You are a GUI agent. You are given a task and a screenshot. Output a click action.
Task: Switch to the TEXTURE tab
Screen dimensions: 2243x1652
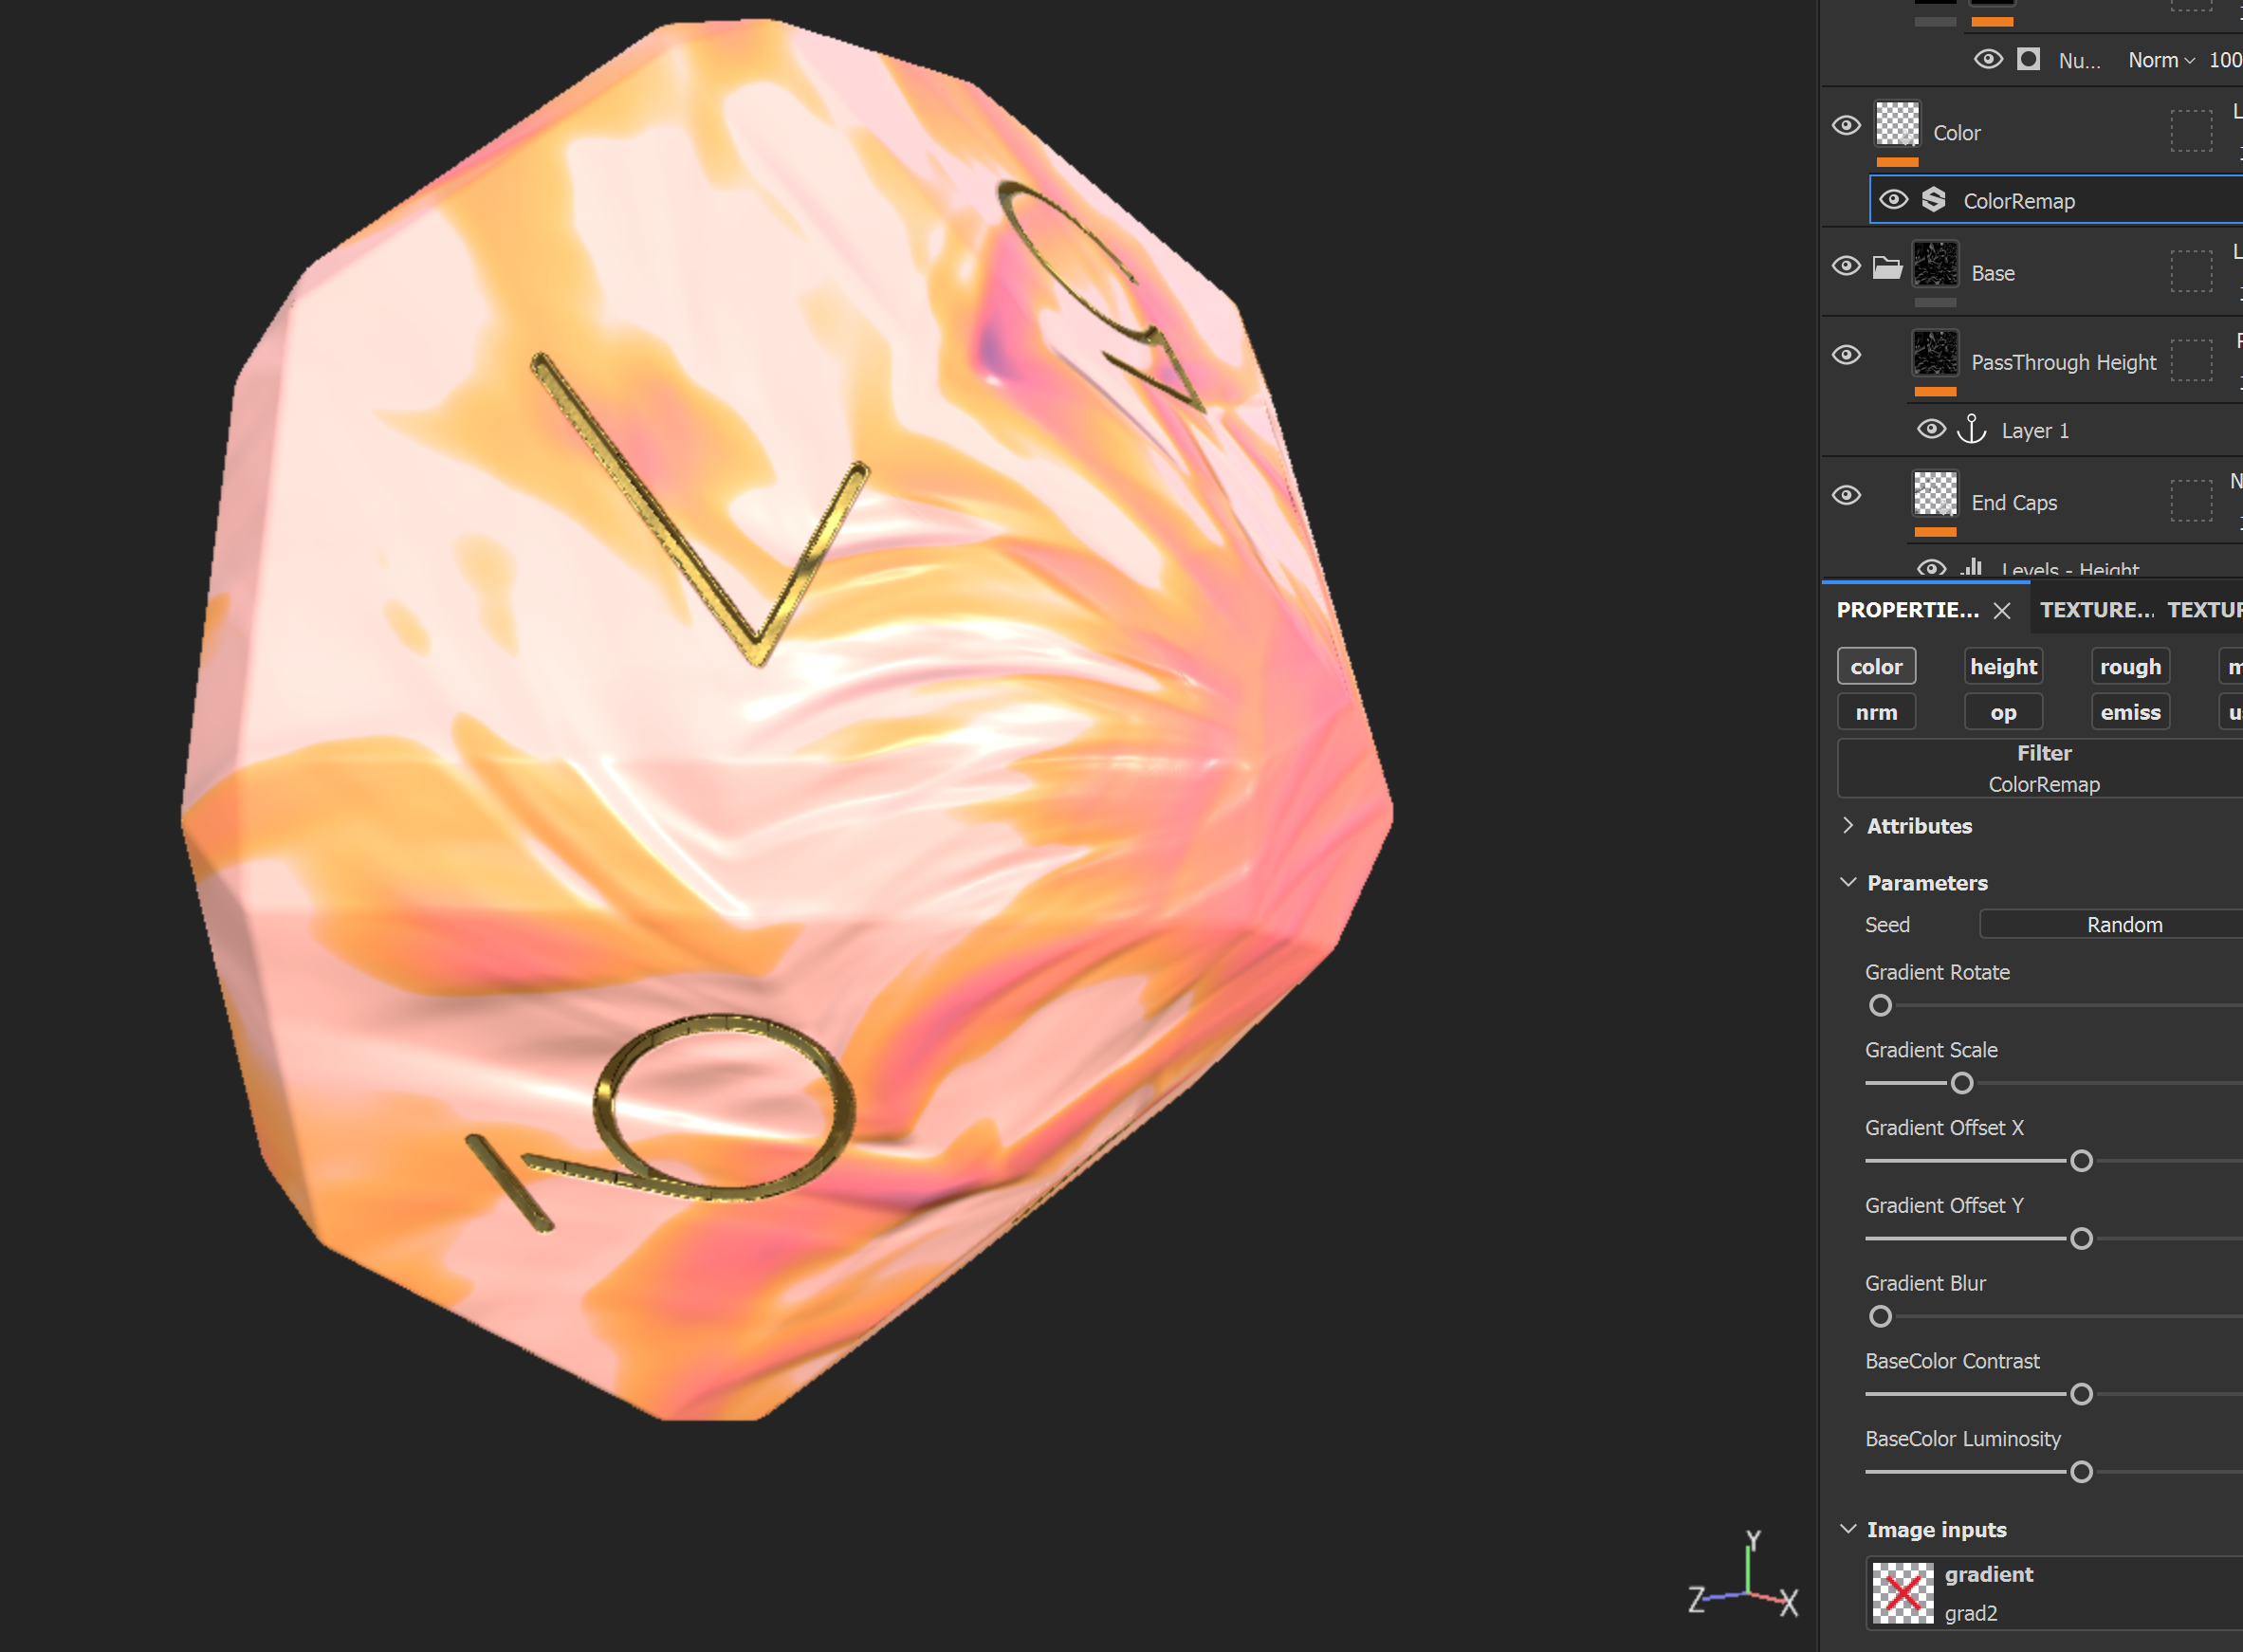(x=2097, y=609)
